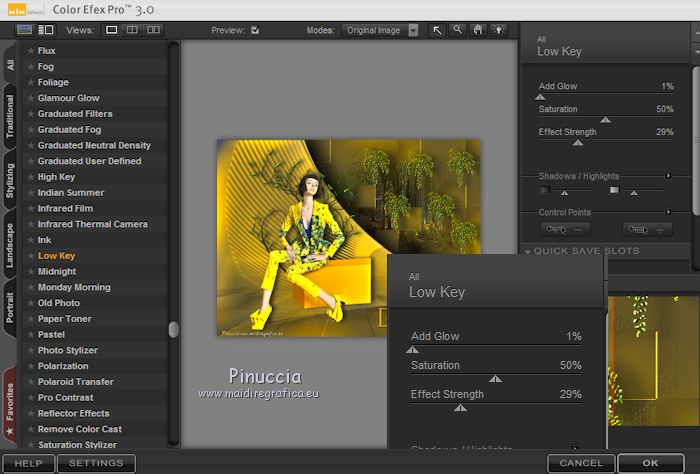Select the Infrared Thermal Camera filter
Screen dimensions: 700x474
point(92,224)
